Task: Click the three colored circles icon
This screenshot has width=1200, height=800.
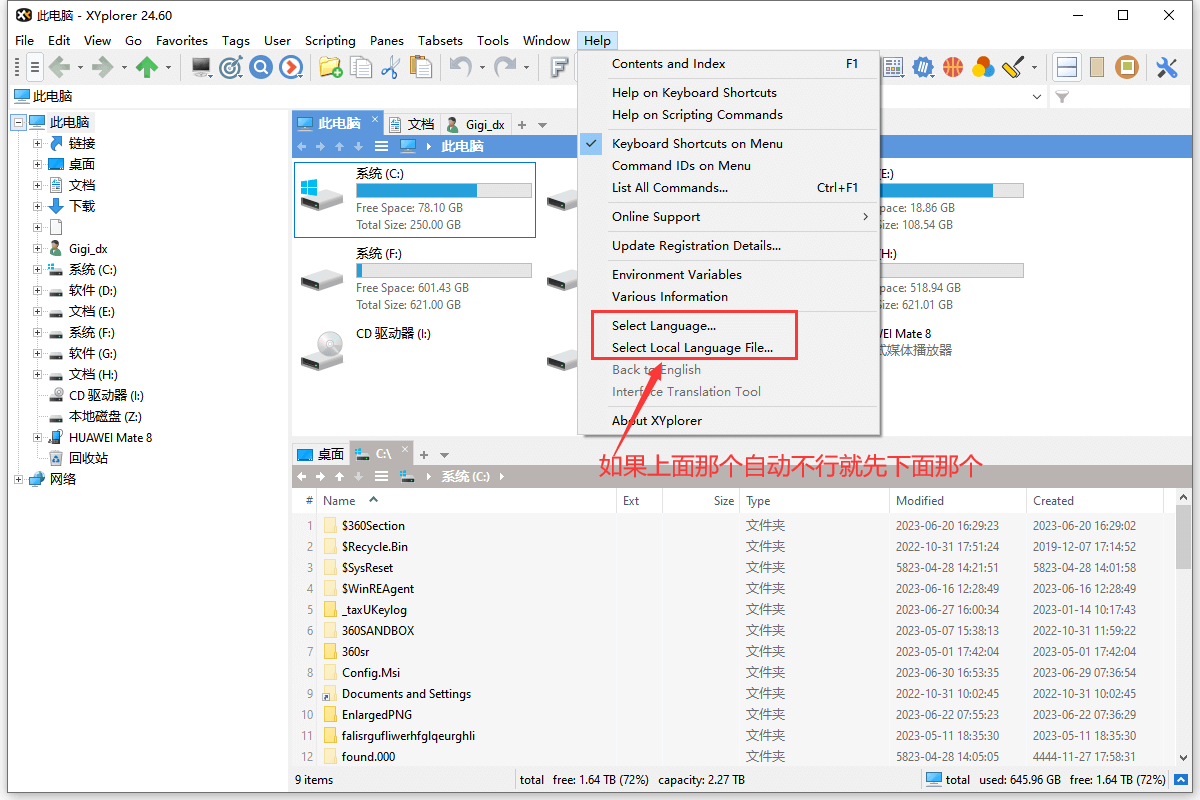Action: point(984,68)
